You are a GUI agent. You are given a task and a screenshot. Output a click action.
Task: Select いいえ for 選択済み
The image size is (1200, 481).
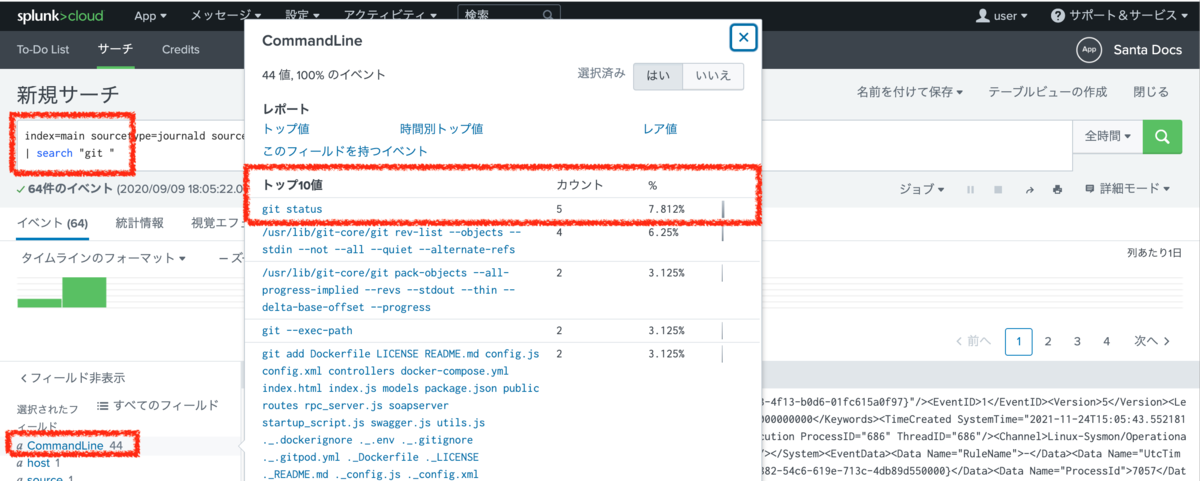713,76
